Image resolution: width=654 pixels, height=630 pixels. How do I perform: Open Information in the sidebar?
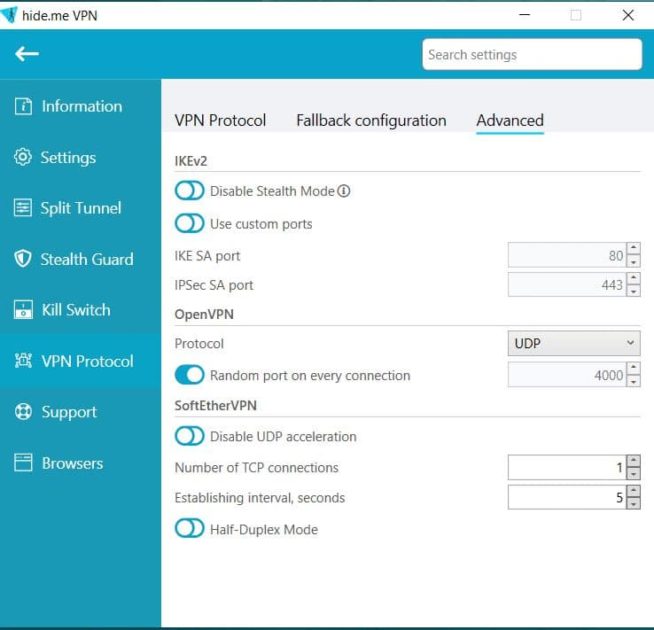click(x=80, y=106)
